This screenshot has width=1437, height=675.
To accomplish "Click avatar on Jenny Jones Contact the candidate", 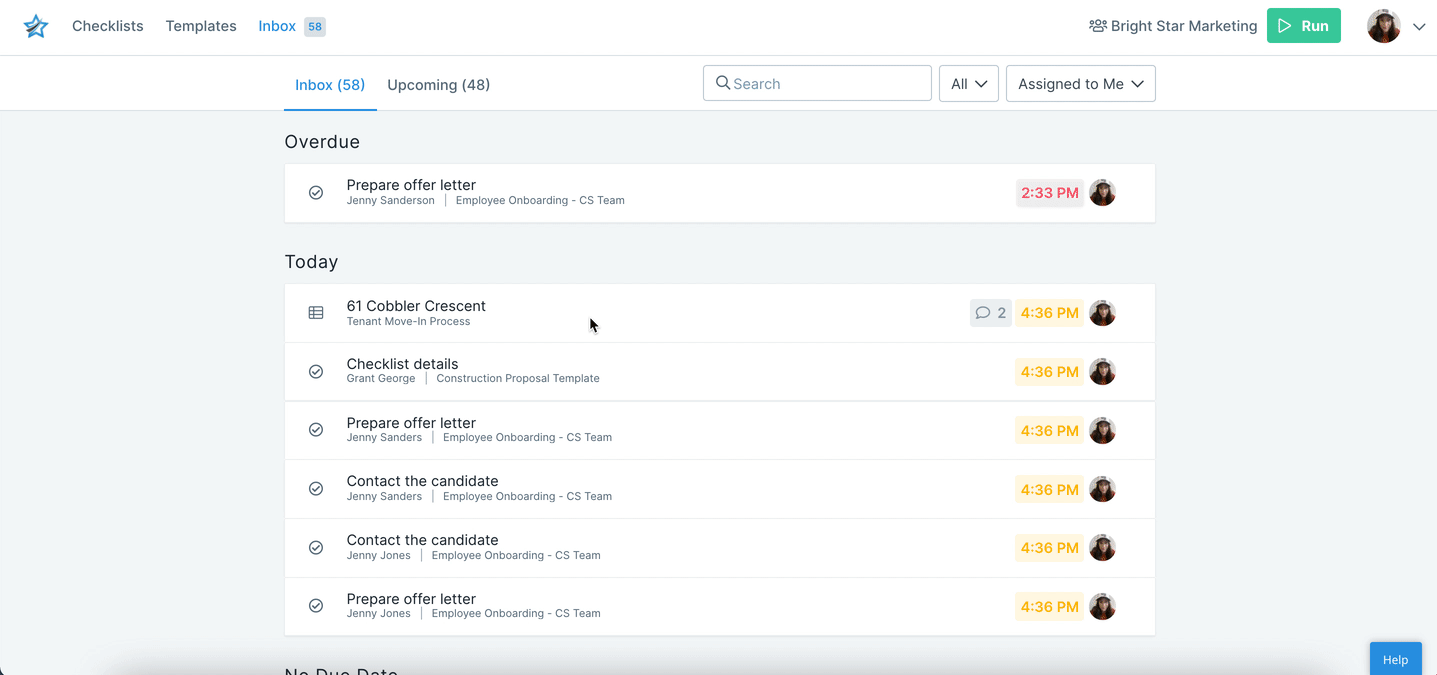I will 1102,548.
